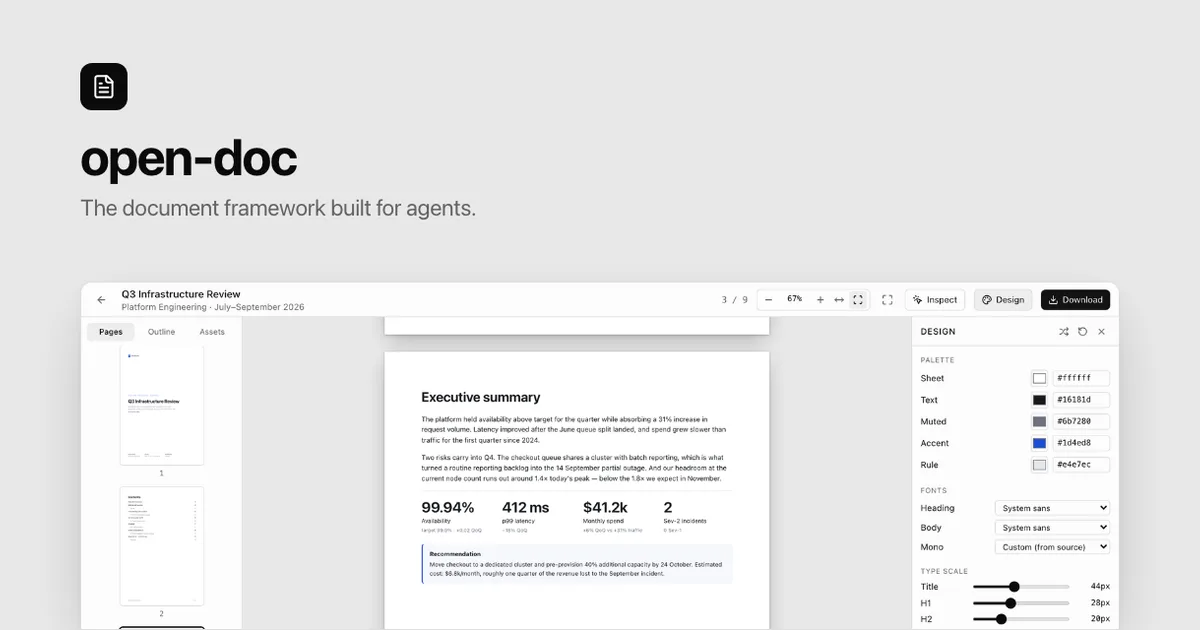Fit document to width using horizontal arrows icon

pyautogui.click(x=839, y=300)
